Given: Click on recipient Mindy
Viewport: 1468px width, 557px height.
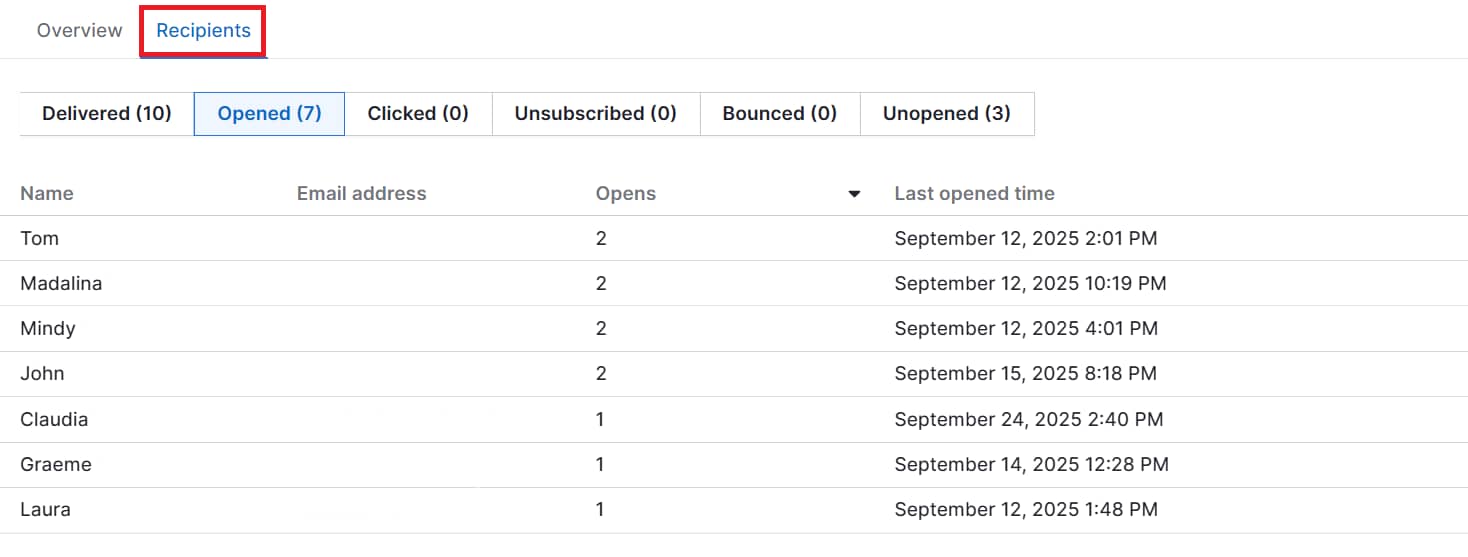Looking at the screenshot, I should [48, 328].
